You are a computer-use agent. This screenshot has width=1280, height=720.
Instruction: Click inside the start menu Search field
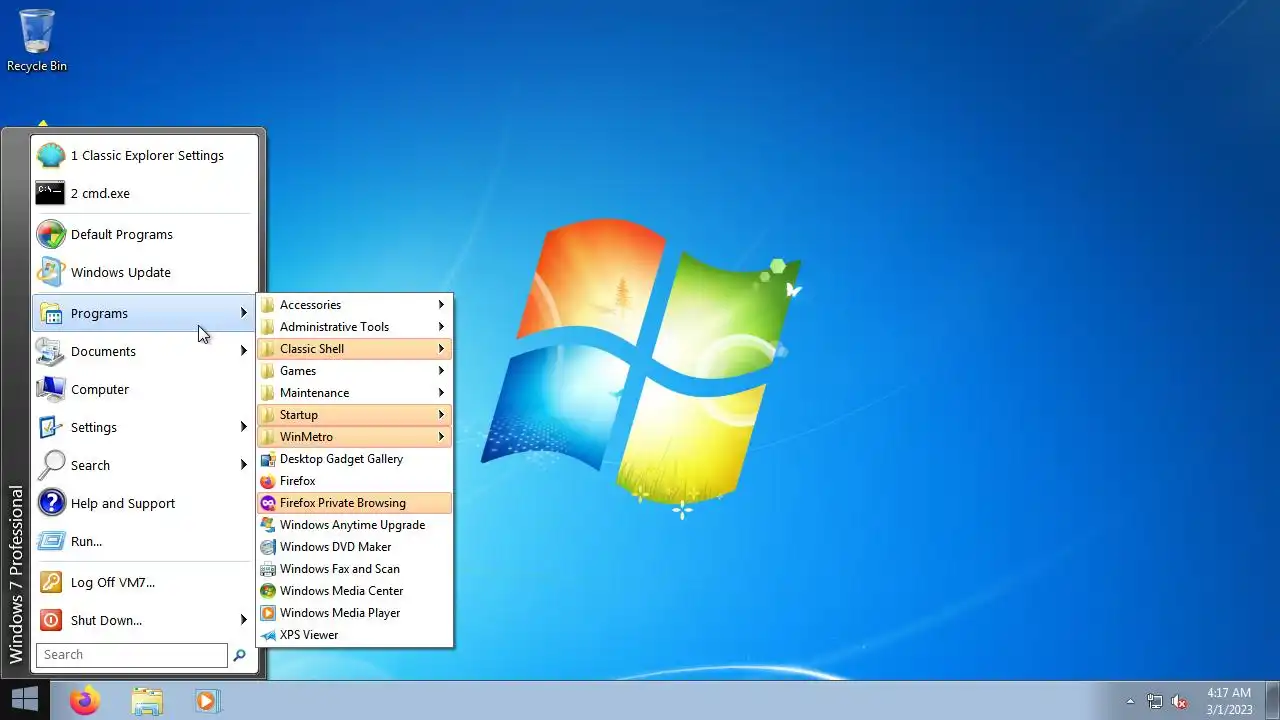[x=132, y=655]
